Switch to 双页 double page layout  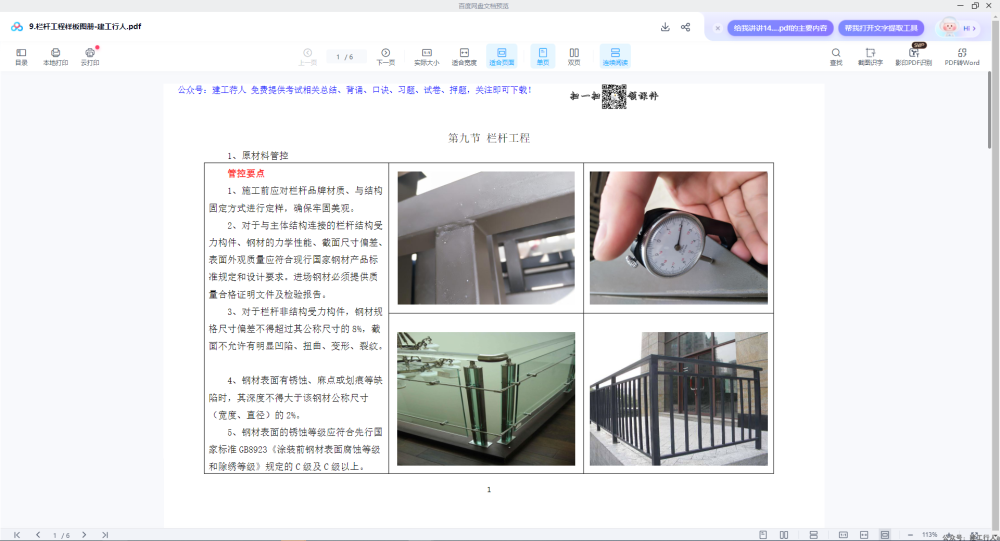point(574,56)
